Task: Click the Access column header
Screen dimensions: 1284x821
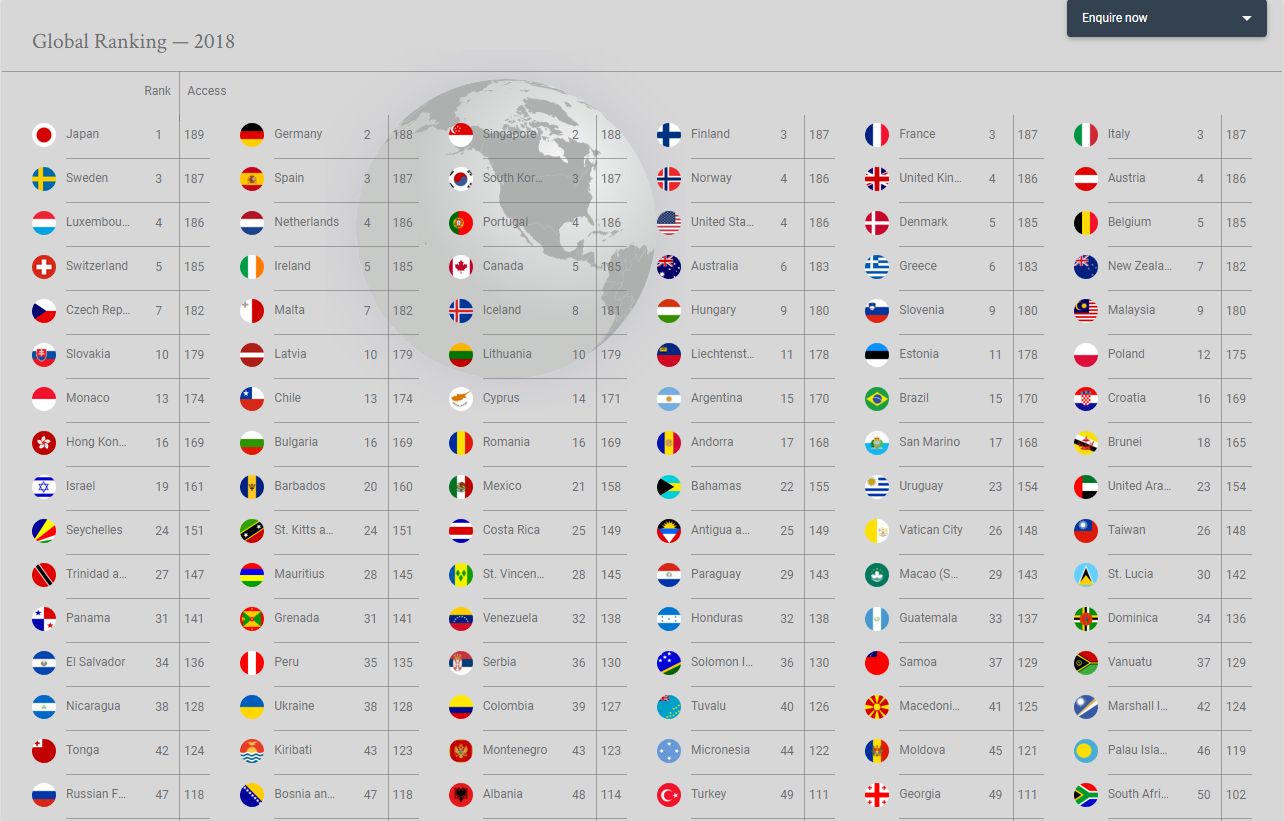Action: tap(207, 91)
